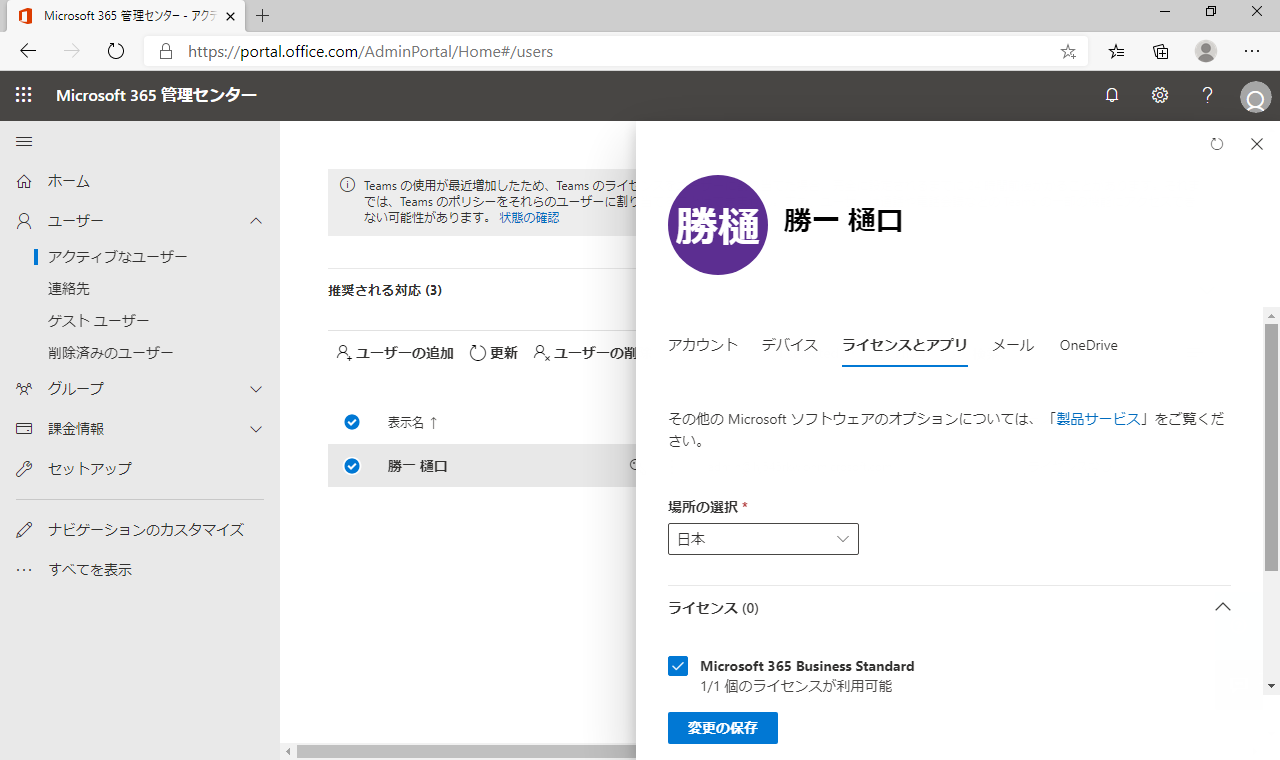Click the pencil icon for navigation customization
The height and width of the screenshot is (760, 1280).
24,530
